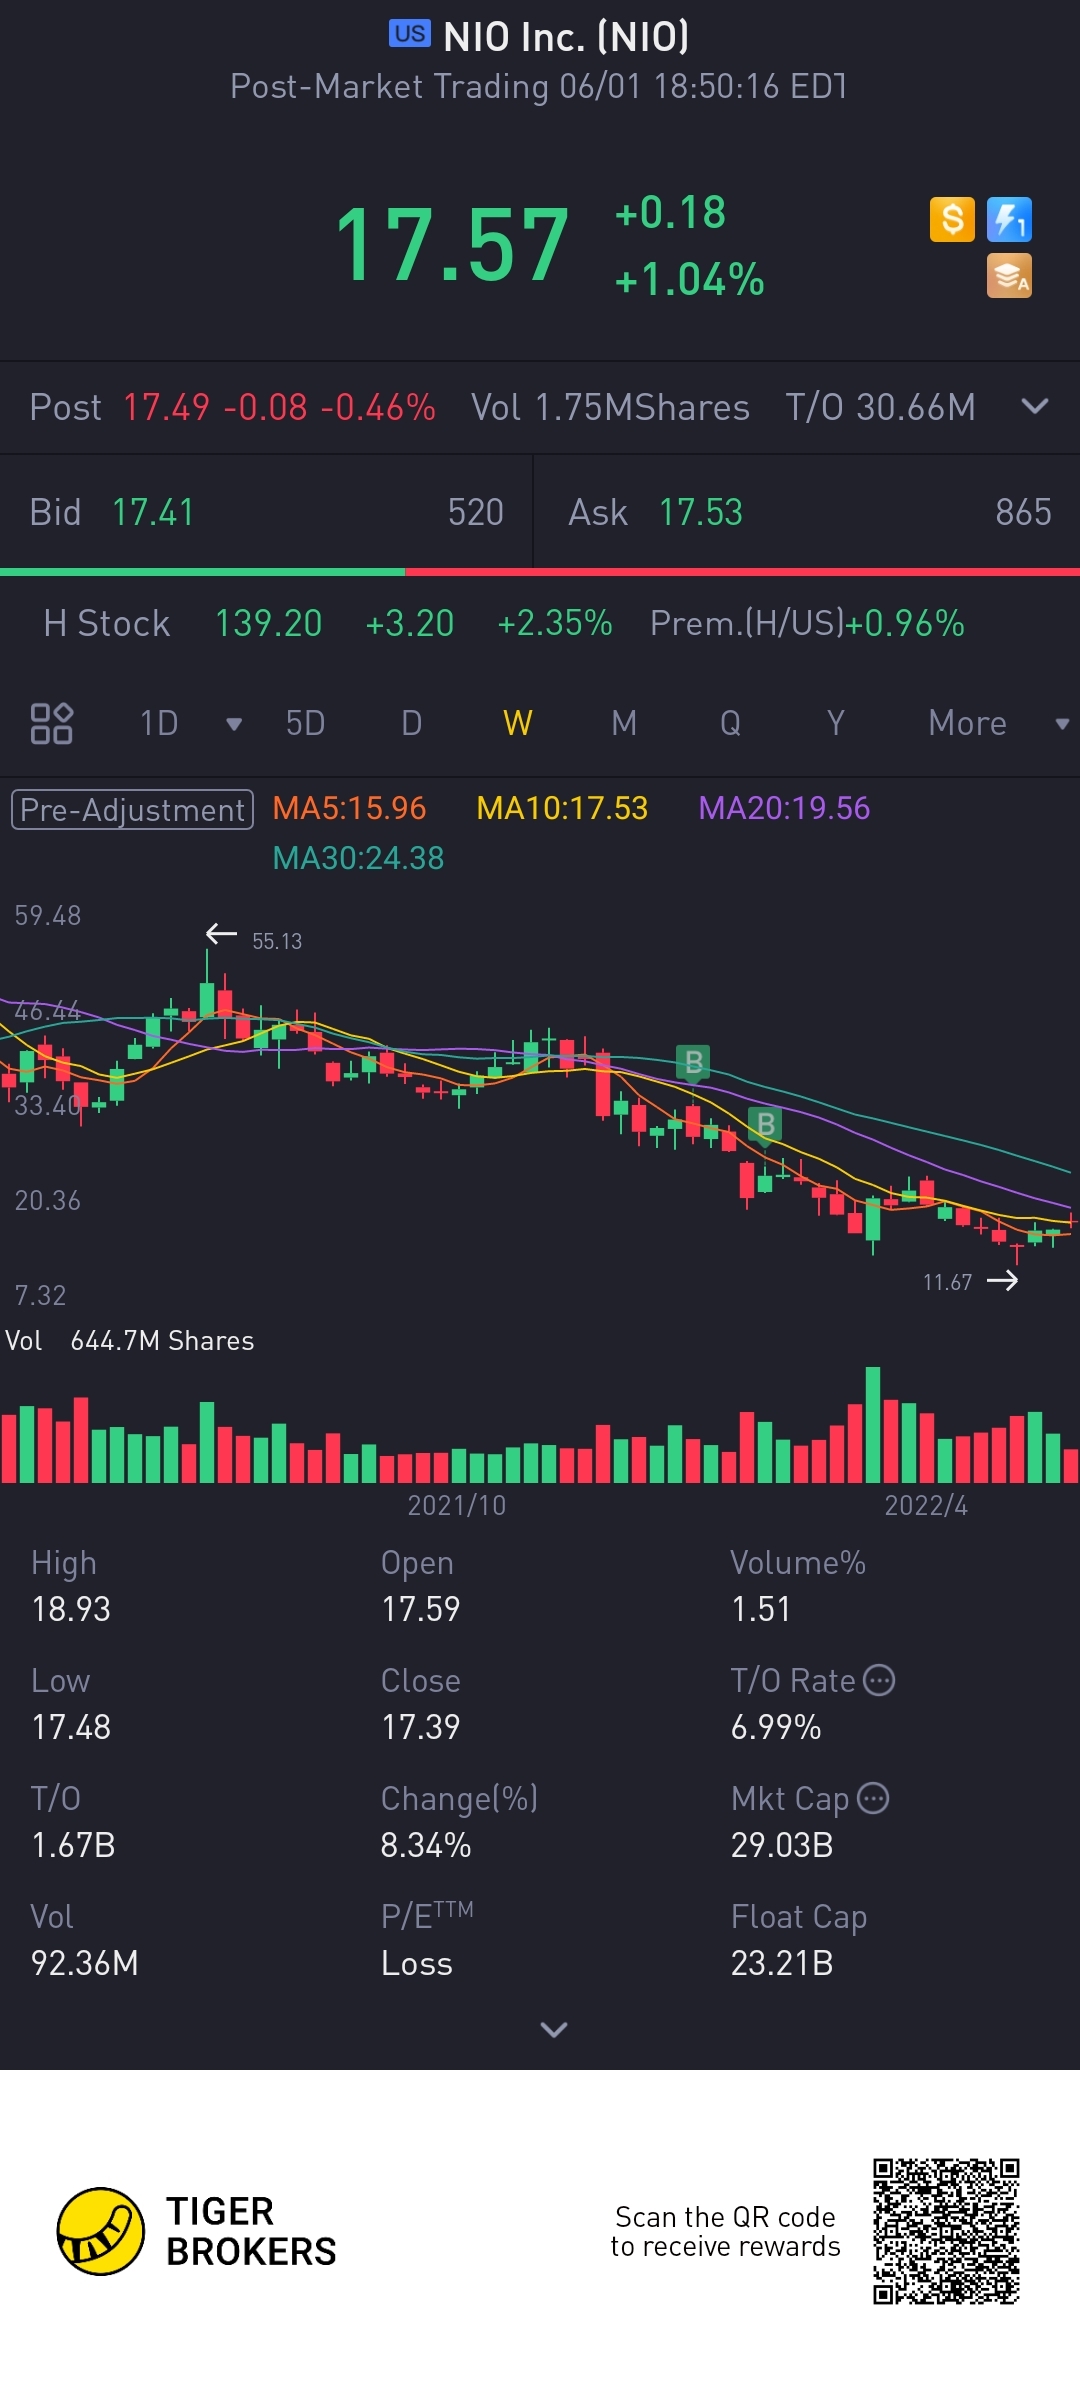Tap the bid size 520
The height and width of the screenshot is (2393, 1080).
(476, 512)
